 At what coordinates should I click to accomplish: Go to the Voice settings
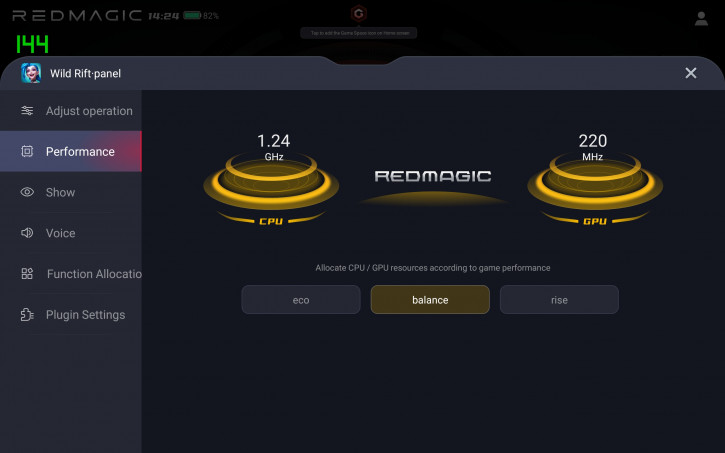pyautogui.click(x=71, y=233)
